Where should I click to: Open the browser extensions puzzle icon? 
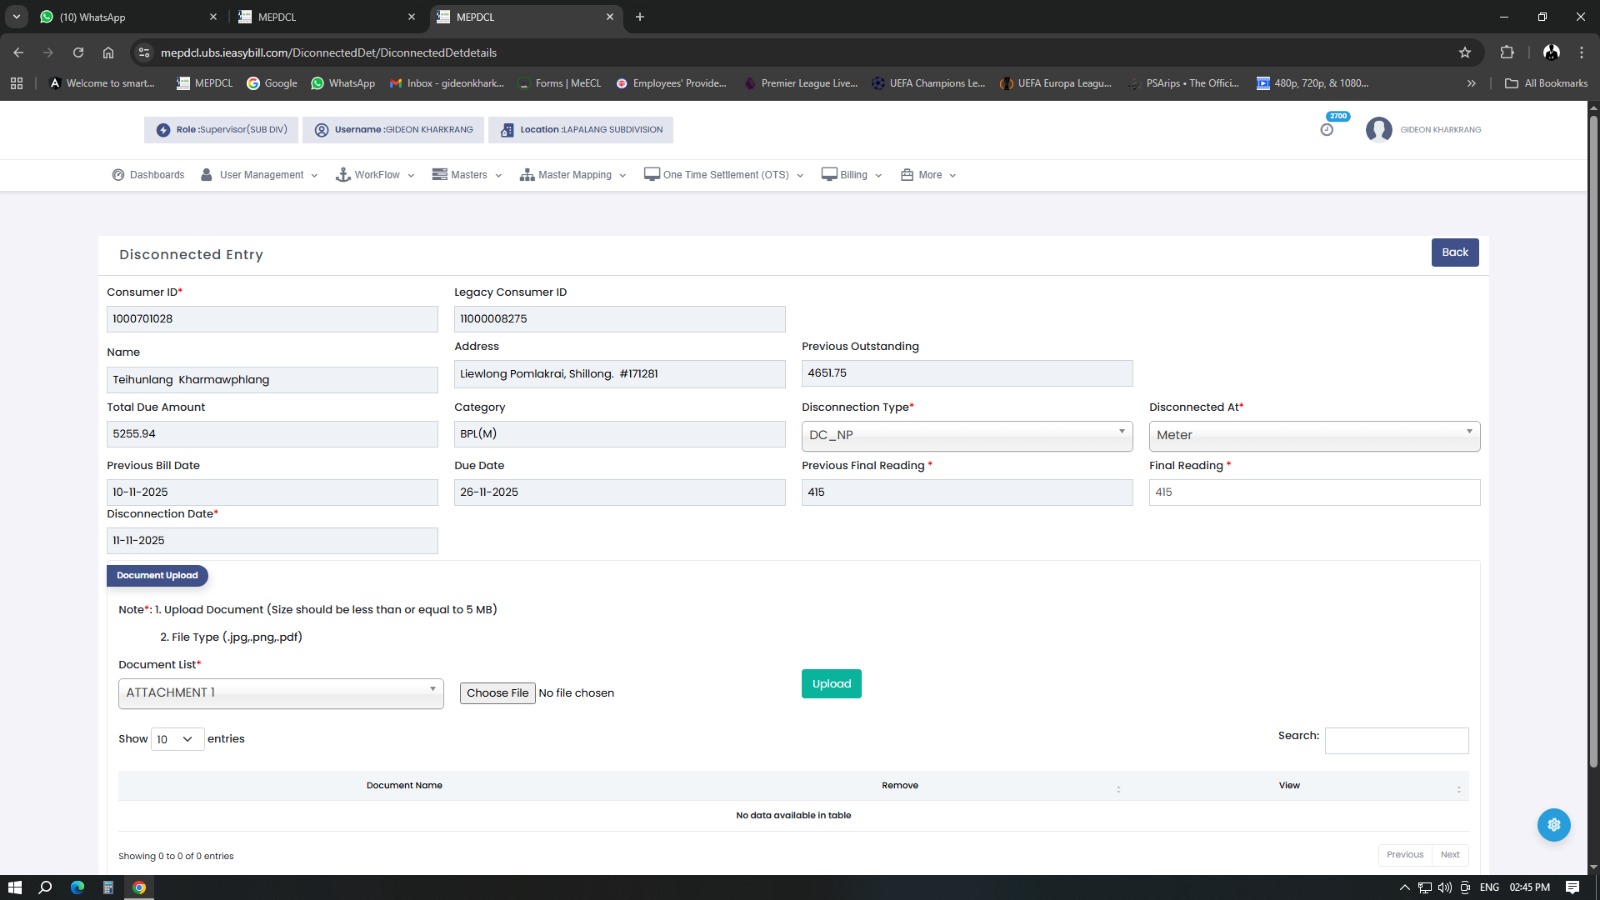pyautogui.click(x=1507, y=53)
